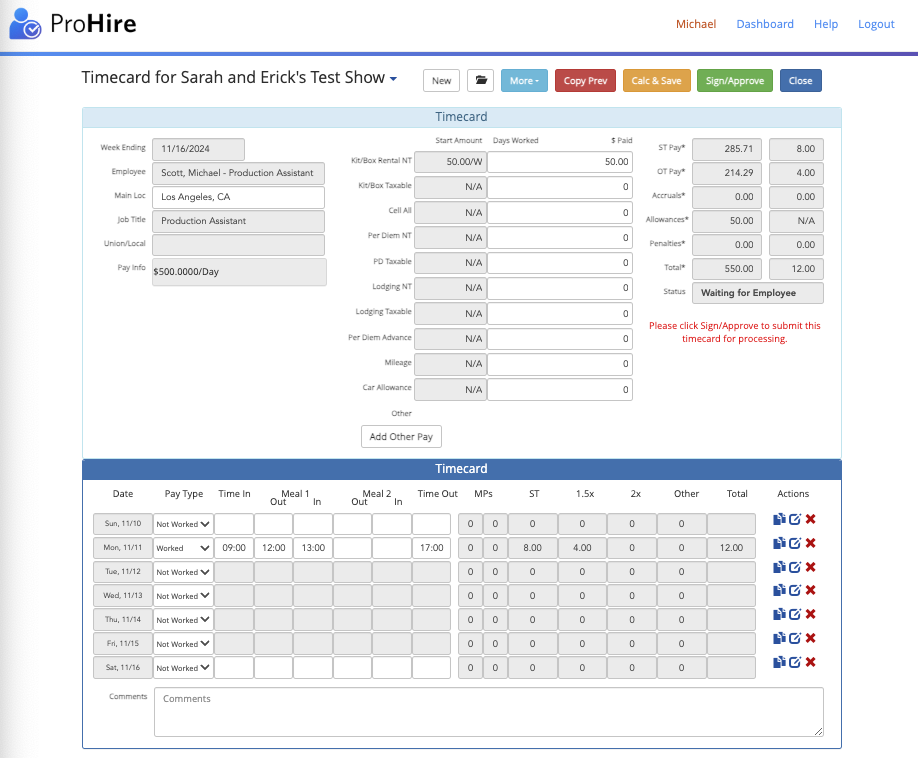This screenshot has height=758, width=918.
Task: Edit the Monday Time Out field 17:00
Action: tap(431, 548)
